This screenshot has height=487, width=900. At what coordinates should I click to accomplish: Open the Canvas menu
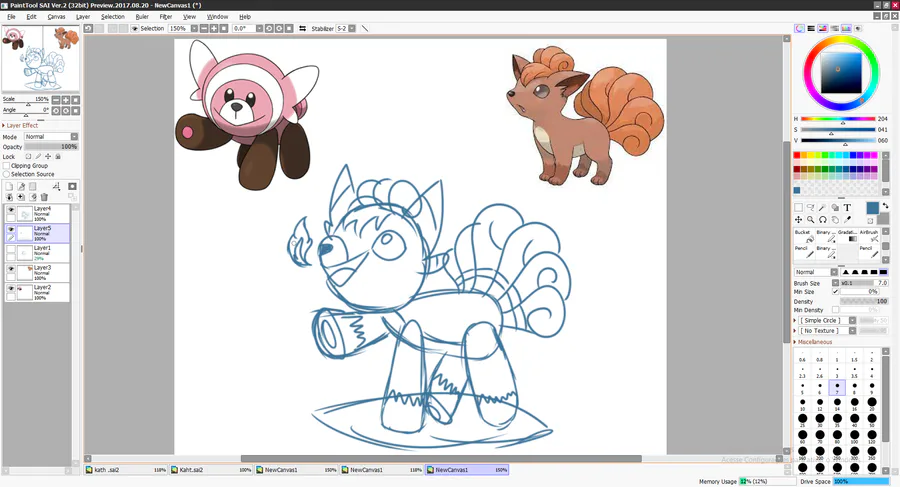[x=56, y=17]
